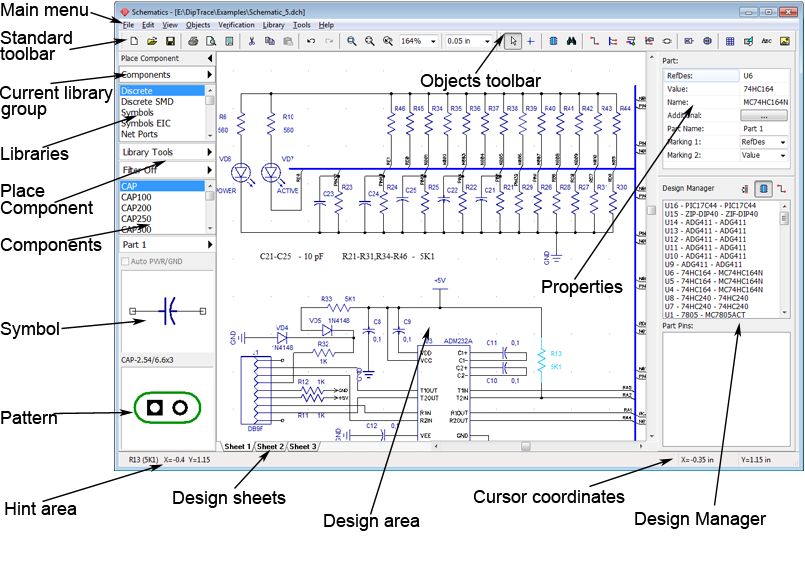Click the Cut scissors icon
Screen dimensions: 805x561
point(252,41)
